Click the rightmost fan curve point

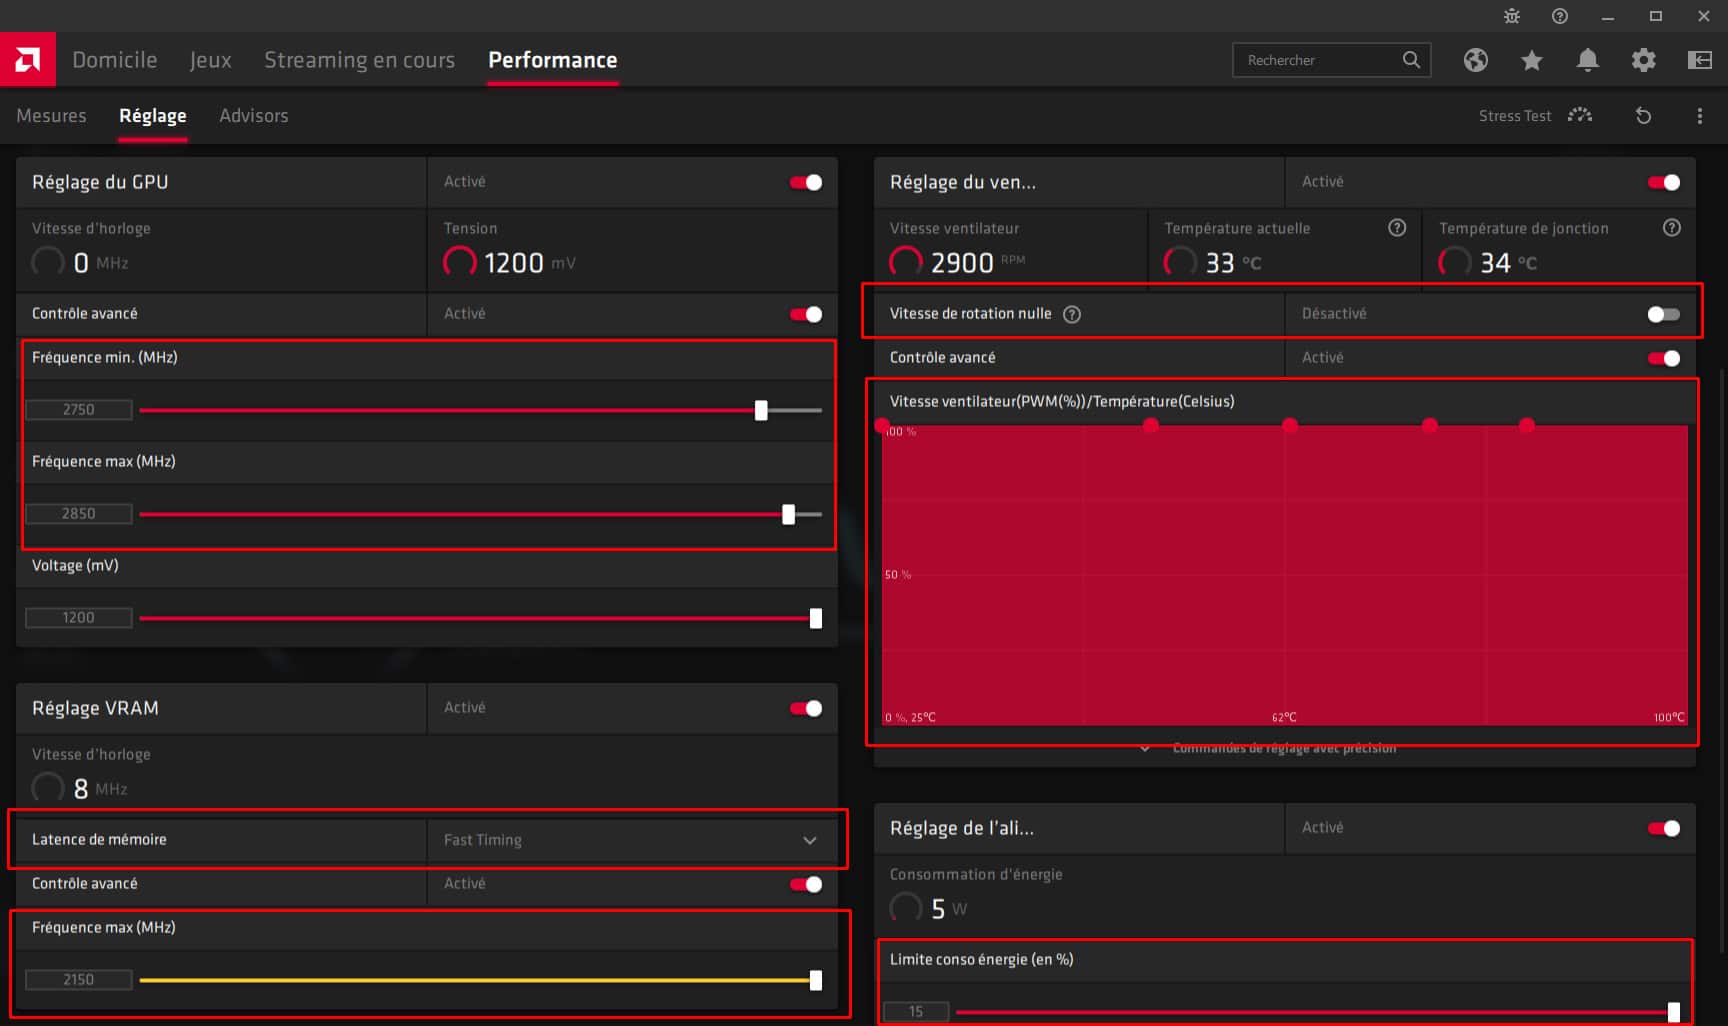coord(1526,426)
